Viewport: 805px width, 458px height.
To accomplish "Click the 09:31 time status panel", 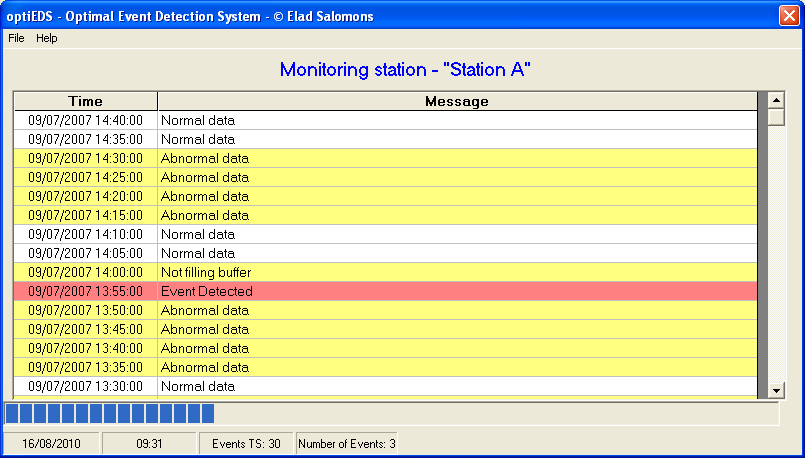I will tap(149, 444).
